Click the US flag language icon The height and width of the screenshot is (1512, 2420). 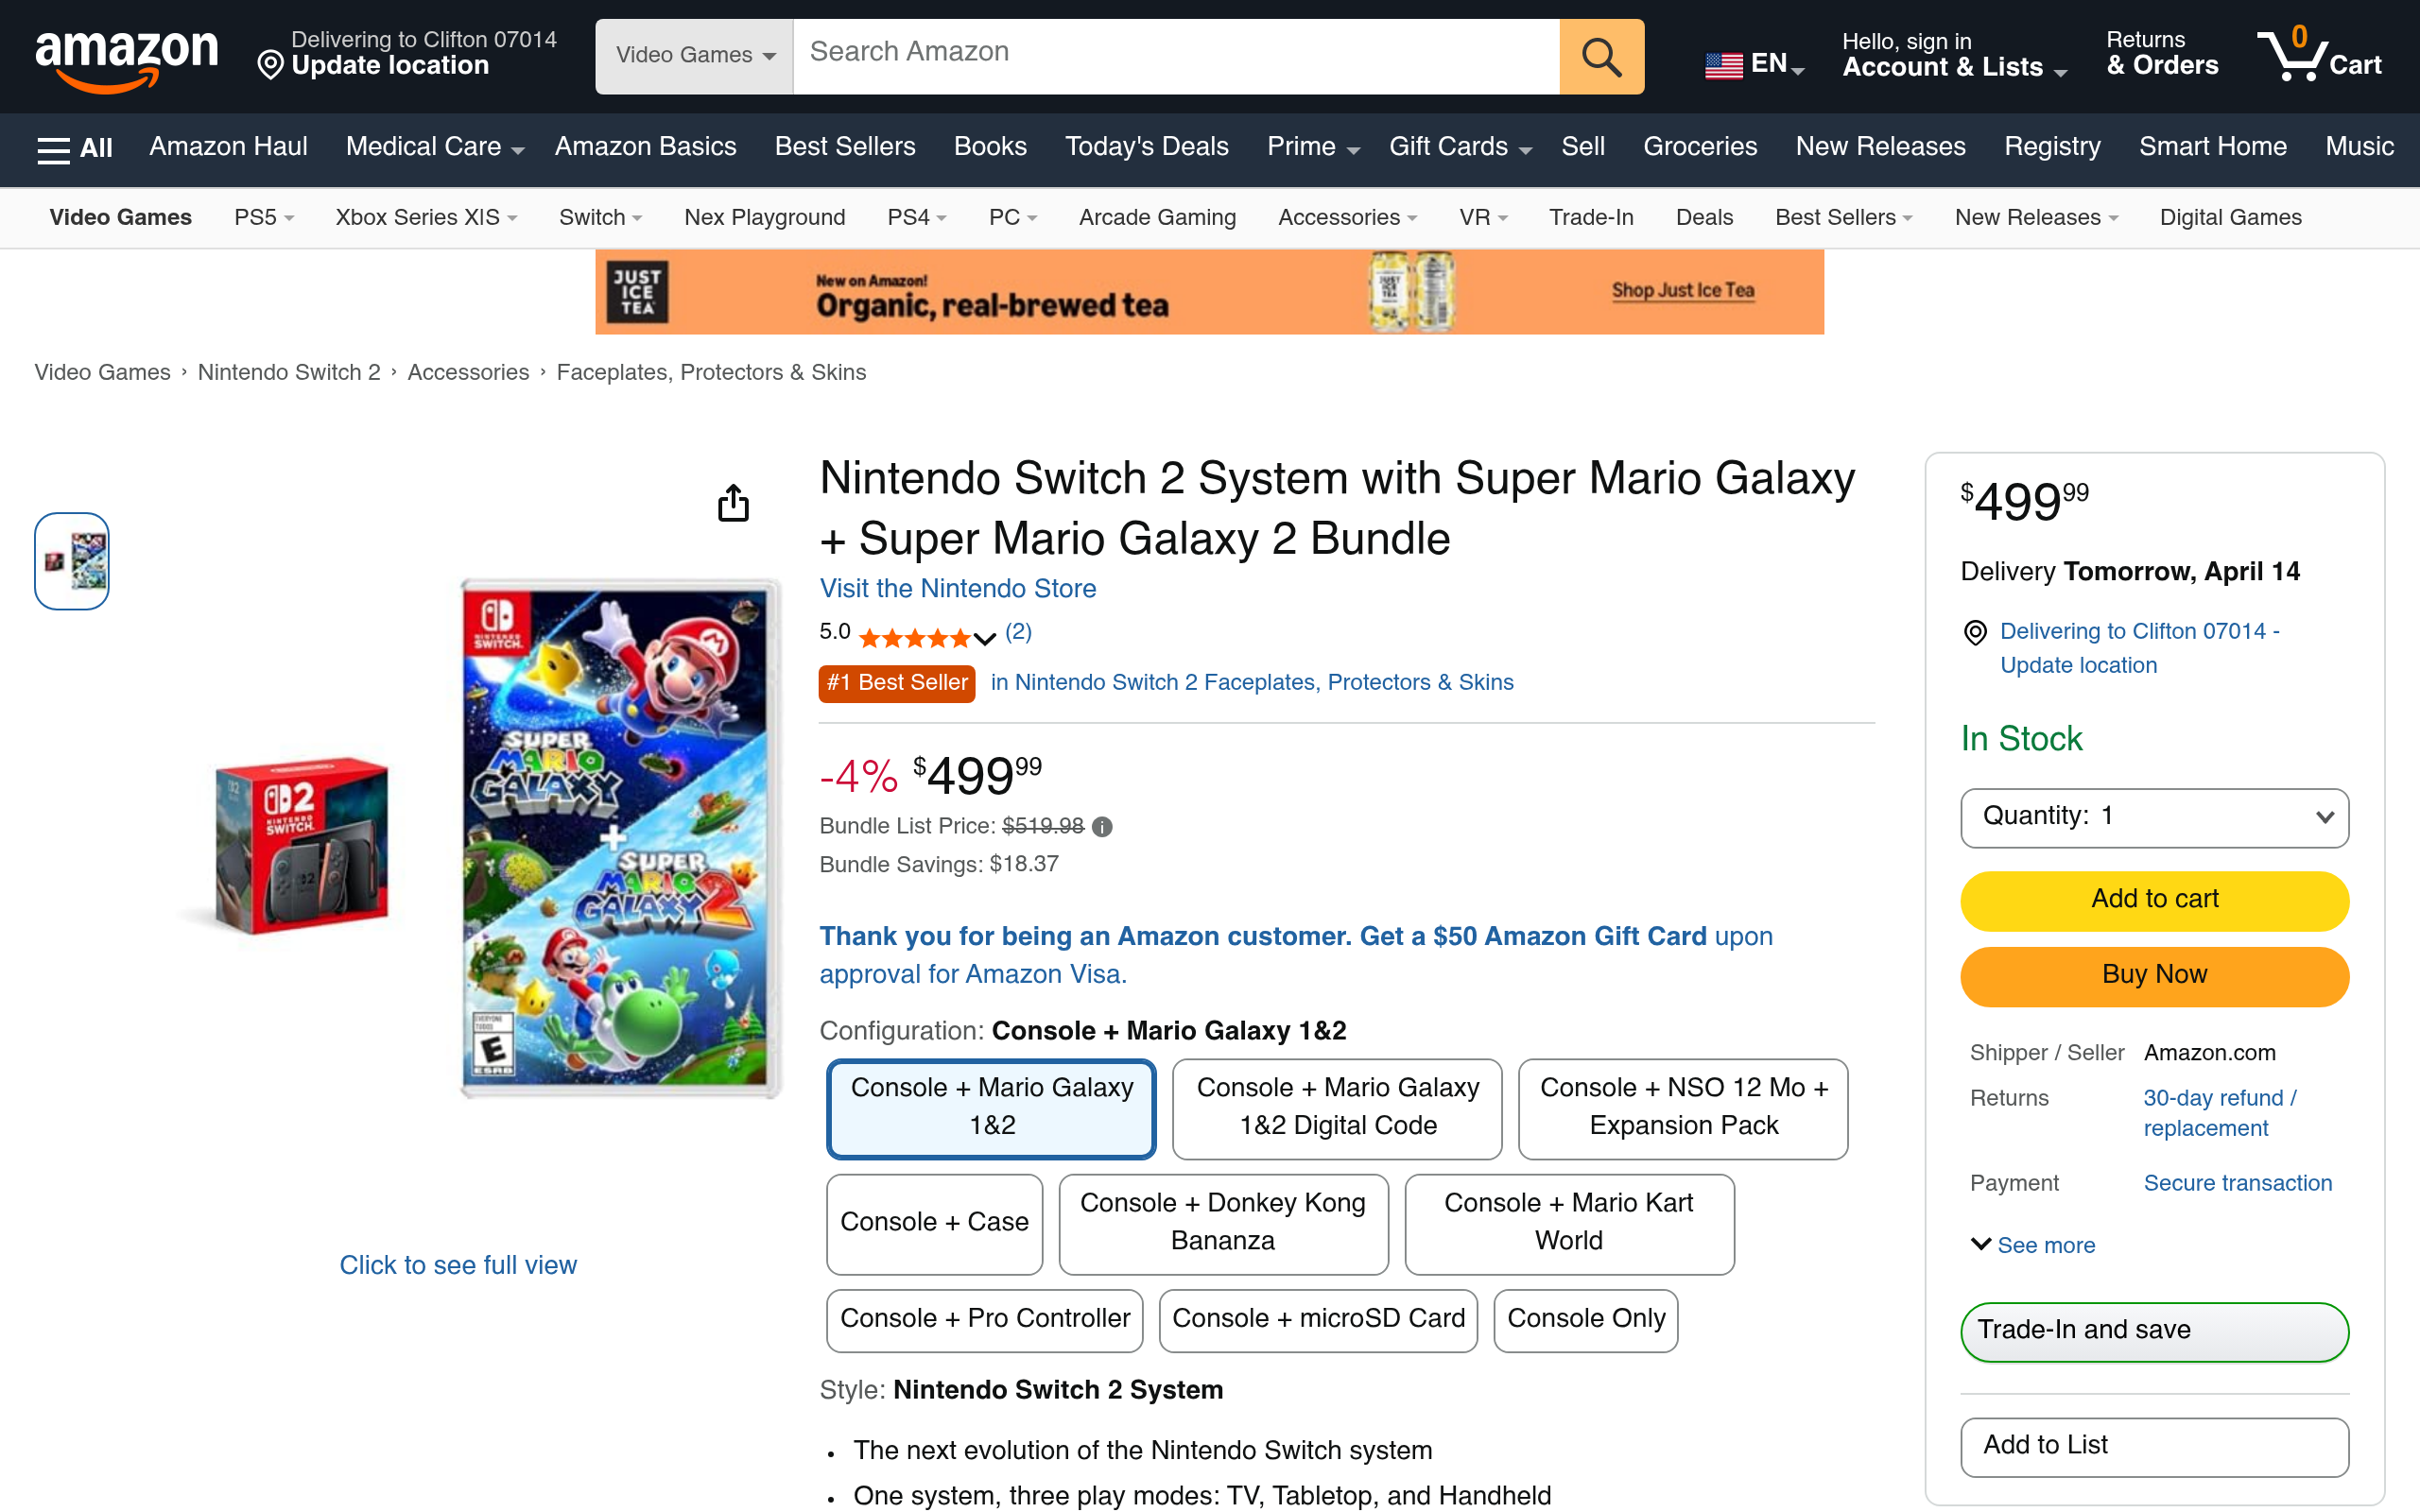tap(1723, 65)
